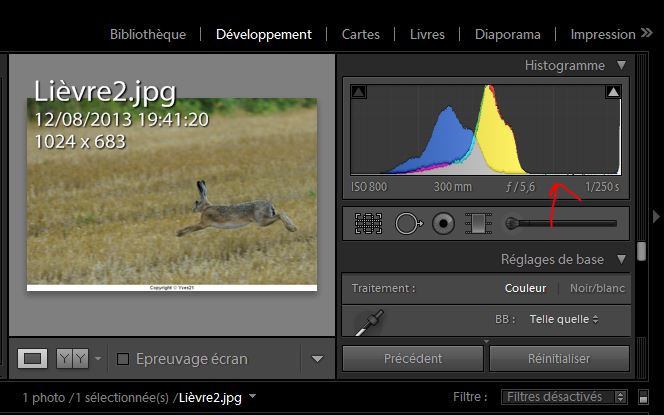
Task: Switch to the Cartes module
Action: [360, 34]
